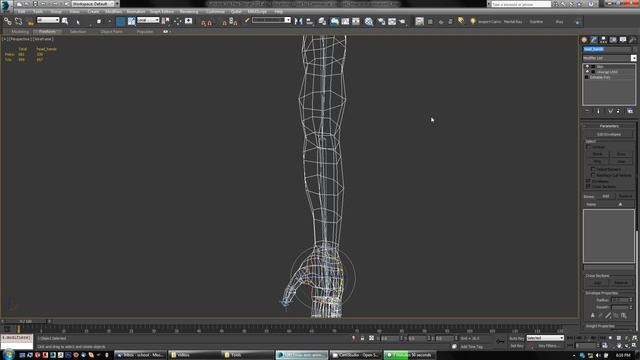Click the Grow selection button
This screenshot has width=640, height=360.
click(621, 154)
